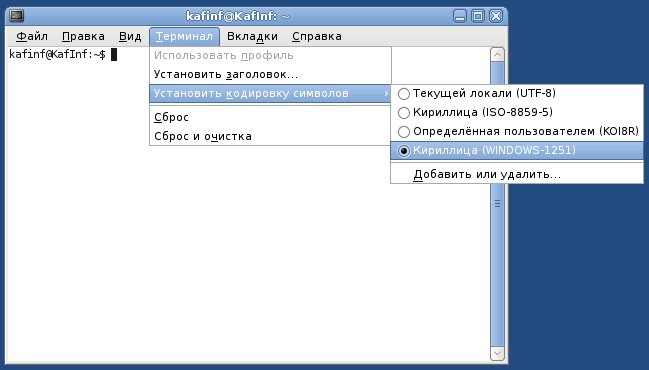Click the terminal icon in the title bar
Viewport: 649px width, 370px height.
point(17,16)
